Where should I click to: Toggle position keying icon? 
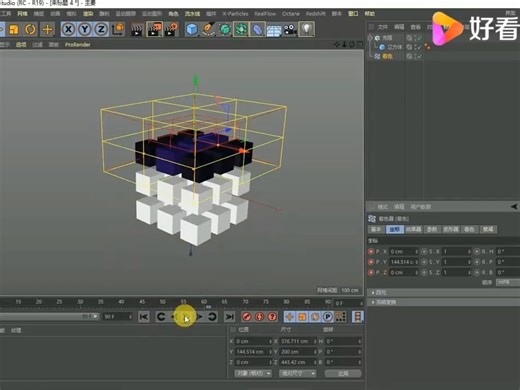289,317
